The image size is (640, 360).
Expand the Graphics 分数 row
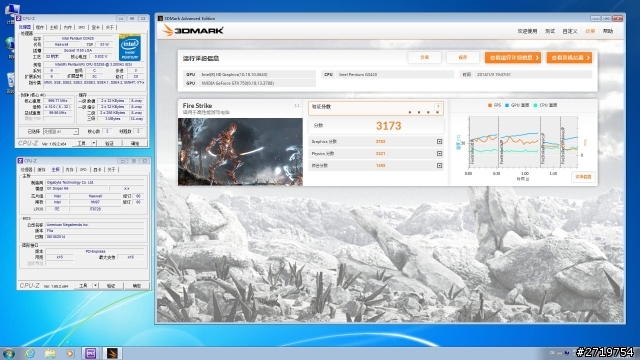pyautogui.click(x=439, y=142)
